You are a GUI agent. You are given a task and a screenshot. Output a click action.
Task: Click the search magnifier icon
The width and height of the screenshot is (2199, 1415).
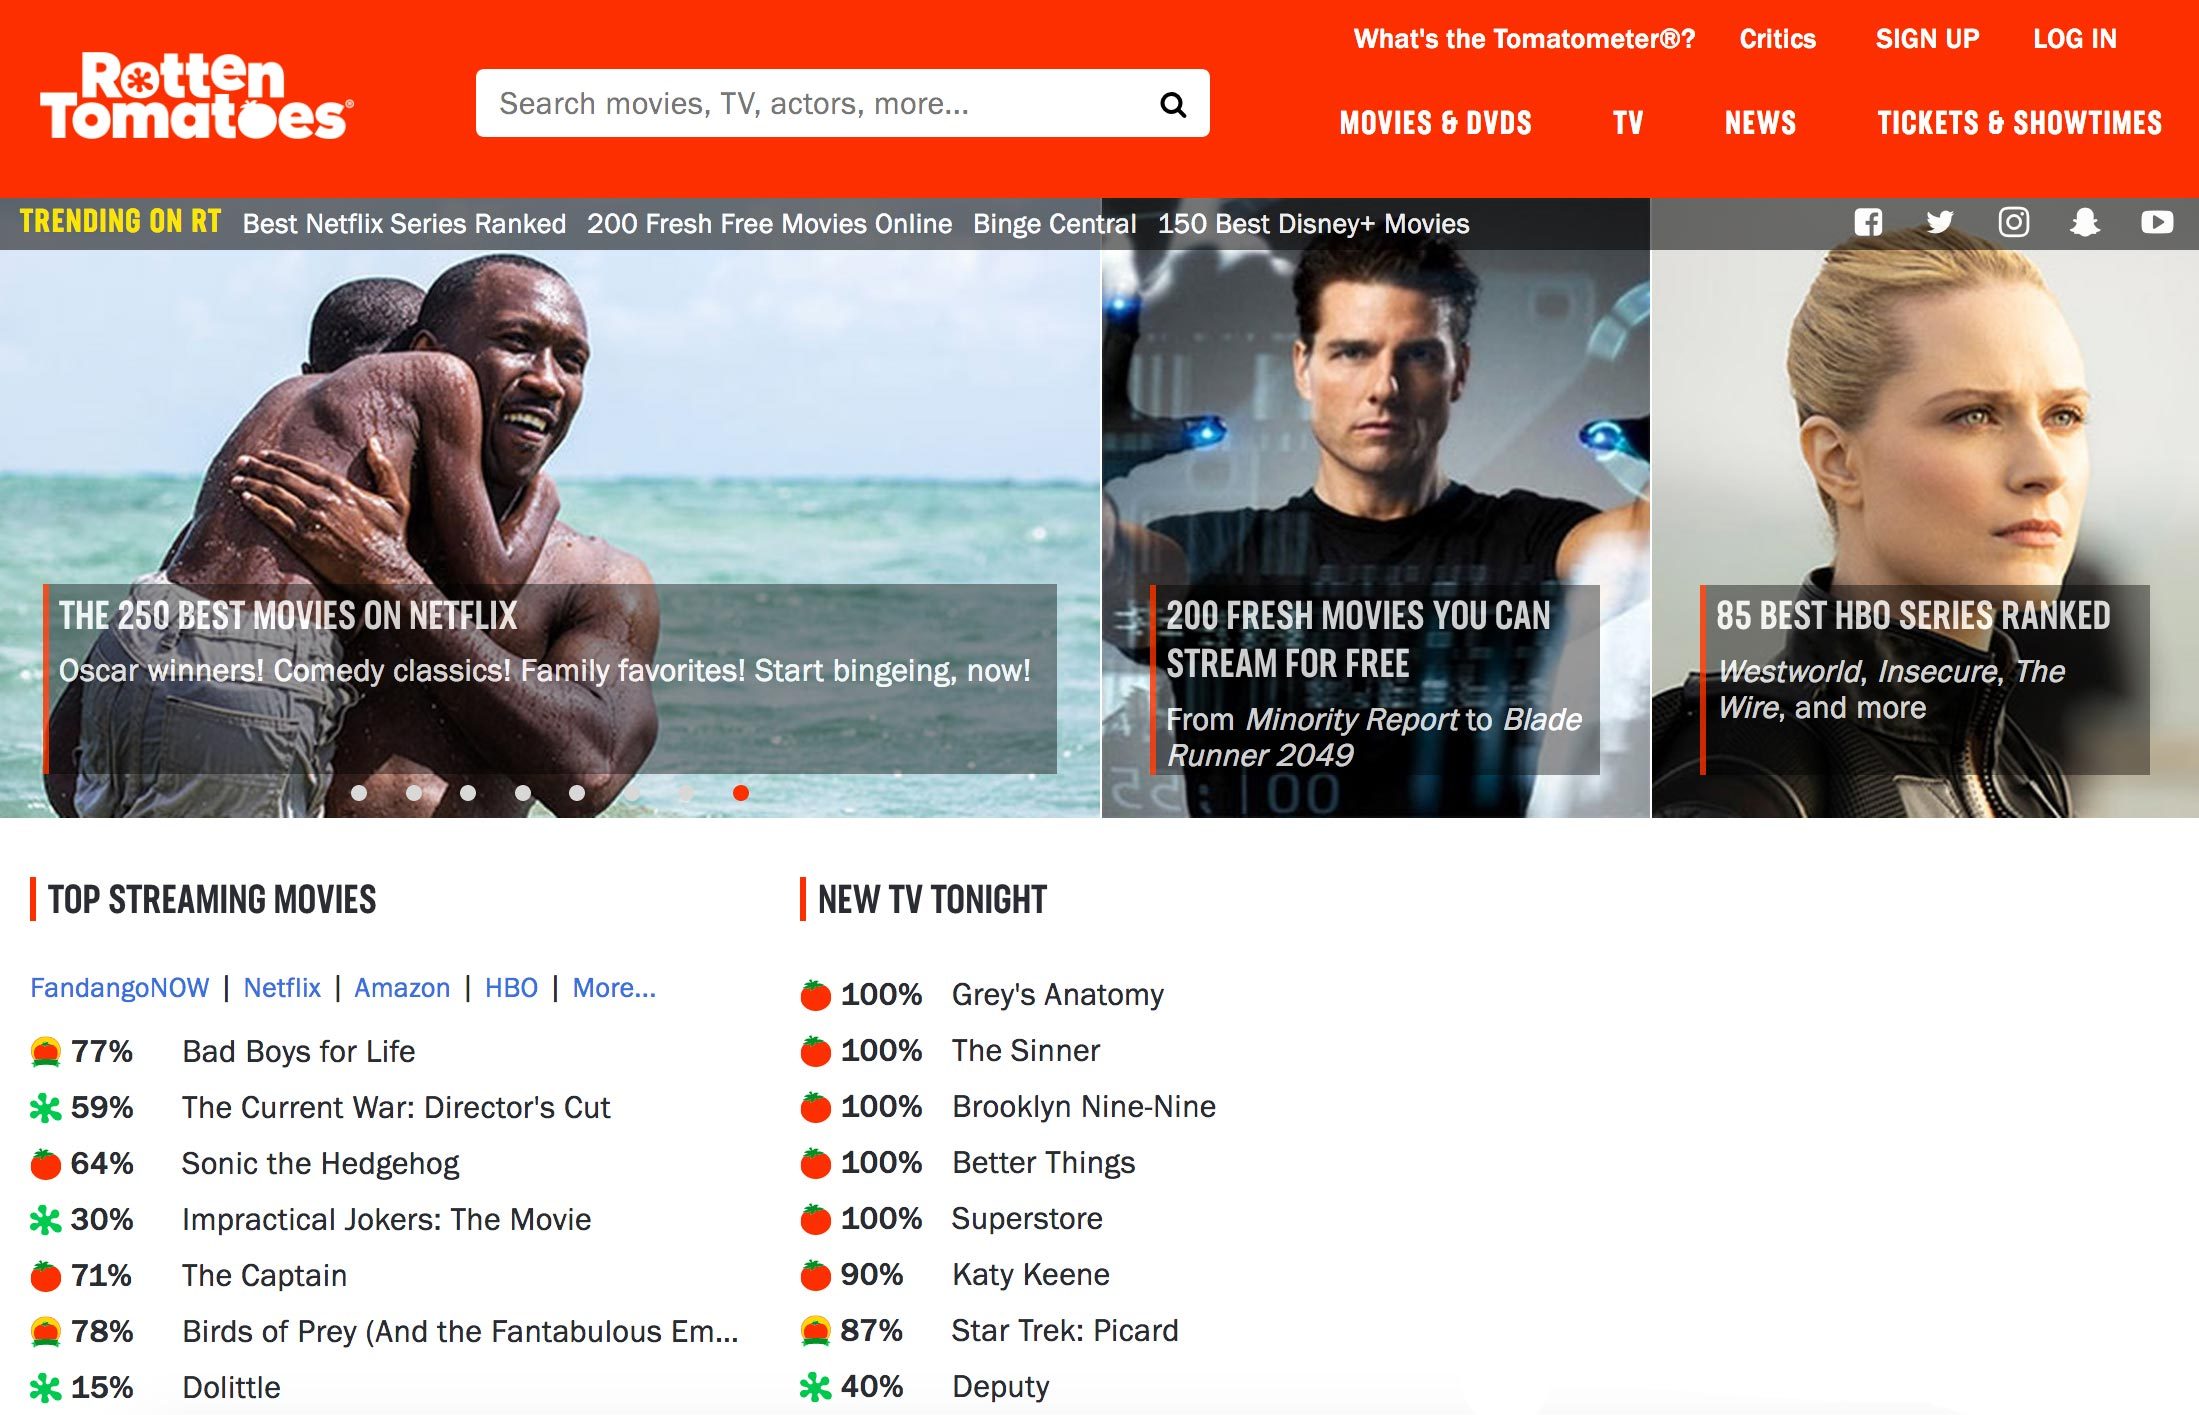(x=1173, y=103)
